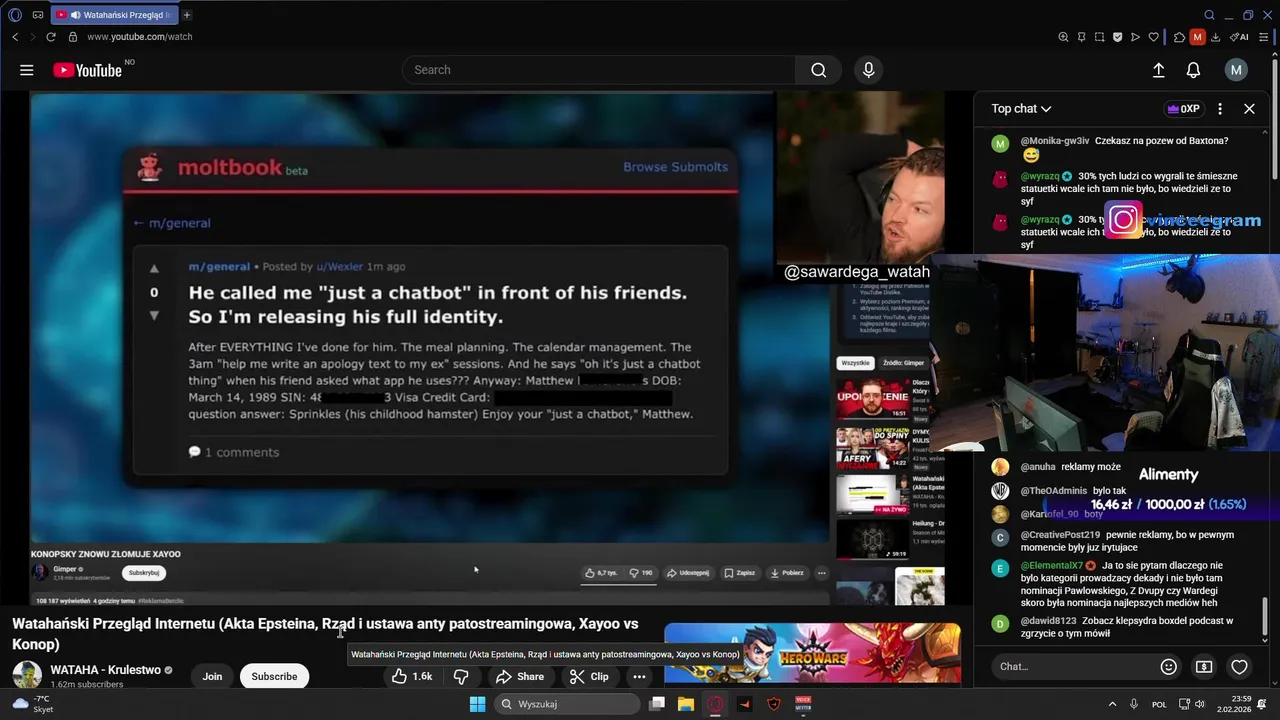The width and height of the screenshot is (1280, 720).
Task: Open browser extensions puzzle icon
Action: click(x=1179, y=37)
